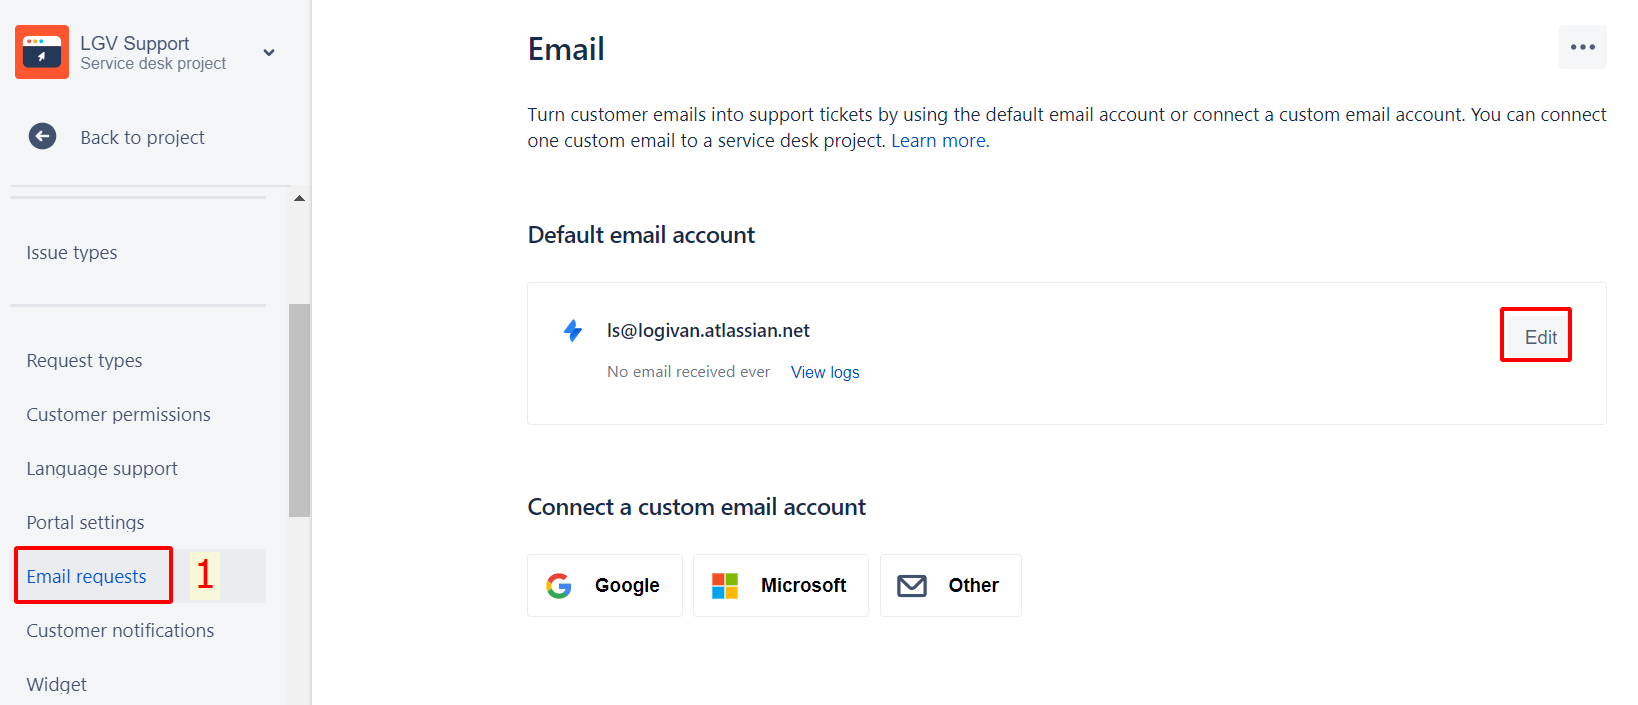The image size is (1638, 705).
Task: Expand the LGV Support project switcher chevron
Action: click(x=269, y=52)
